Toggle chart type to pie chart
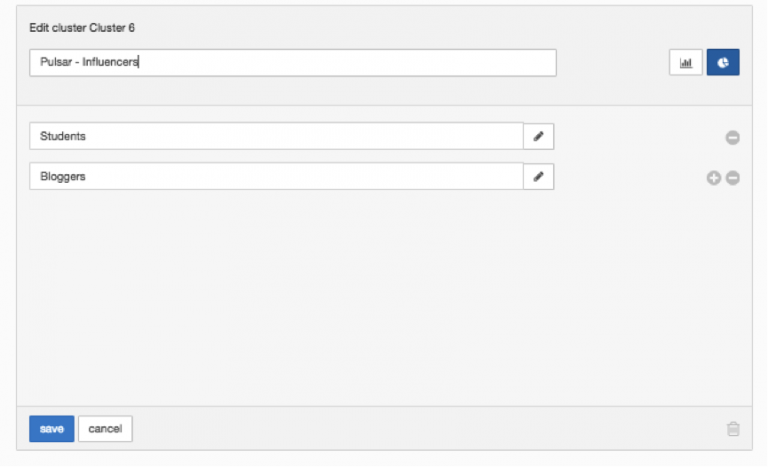Screen dimensions: 768x467 [x=723, y=63]
